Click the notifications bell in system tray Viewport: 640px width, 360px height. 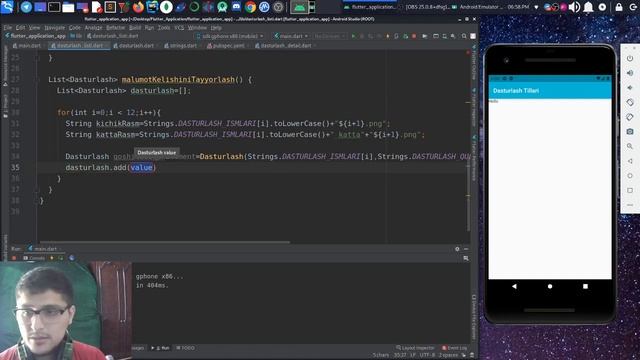(588, 7)
